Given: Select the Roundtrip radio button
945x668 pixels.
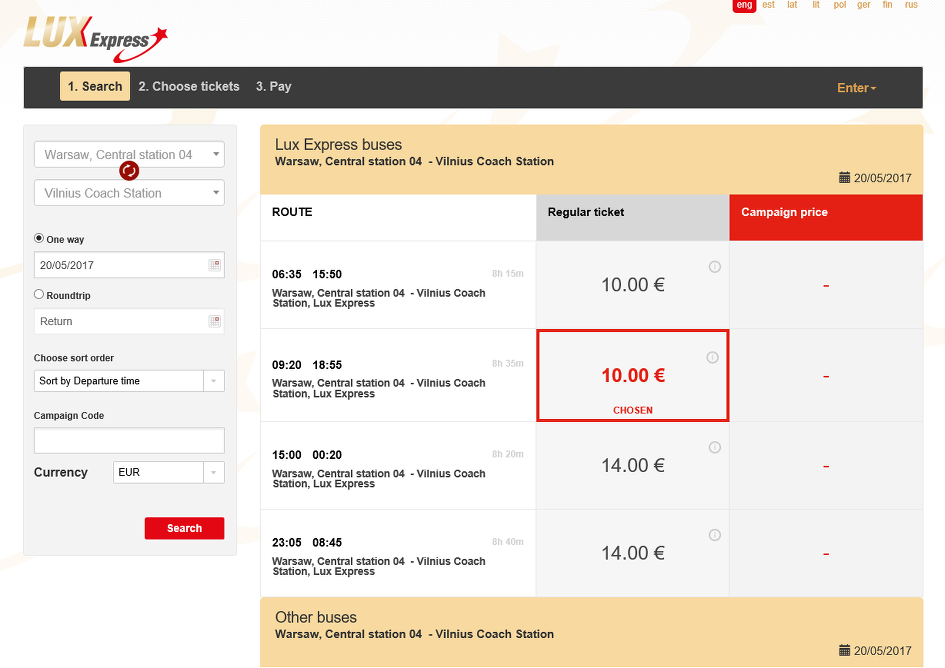Looking at the screenshot, I should pos(39,294).
